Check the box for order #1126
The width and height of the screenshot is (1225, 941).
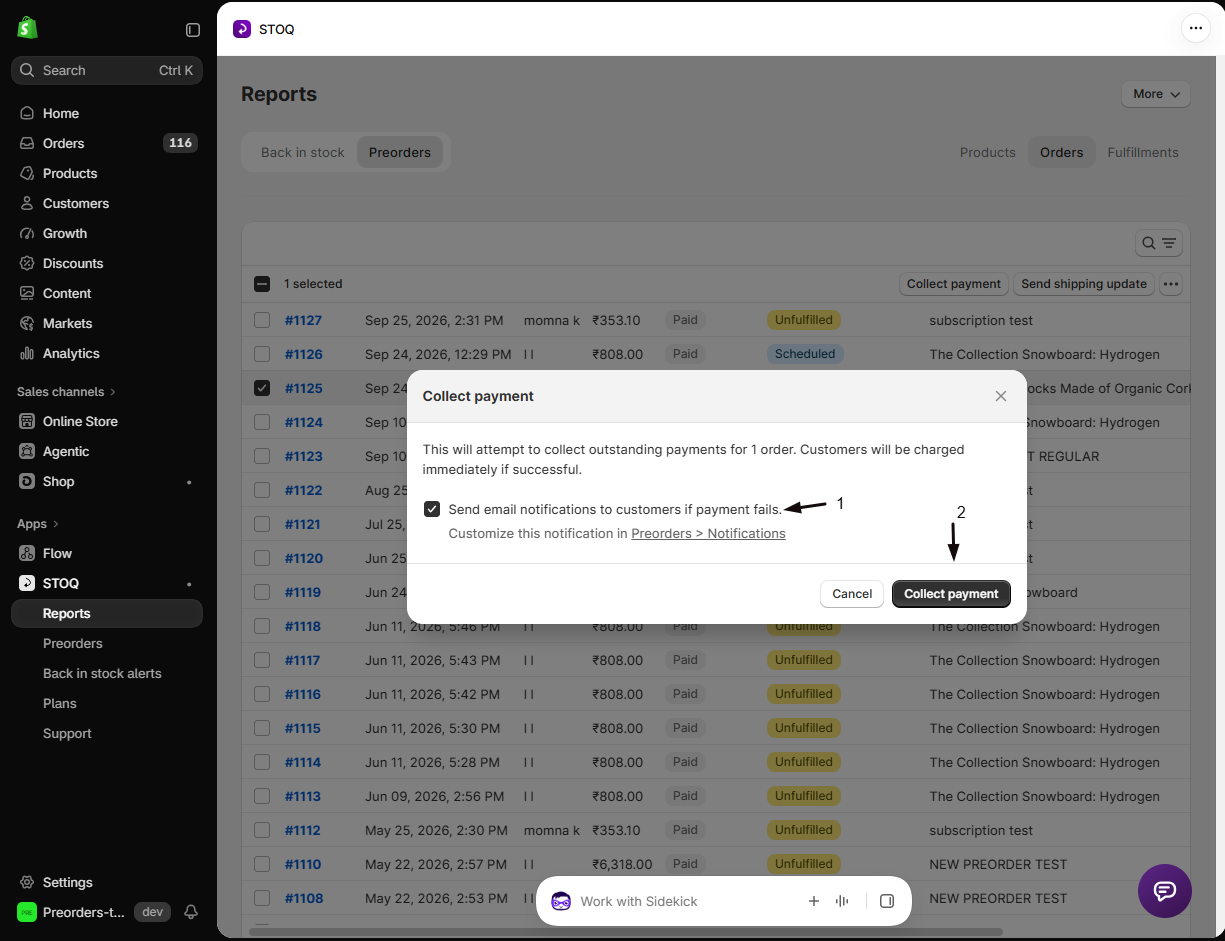click(262, 354)
